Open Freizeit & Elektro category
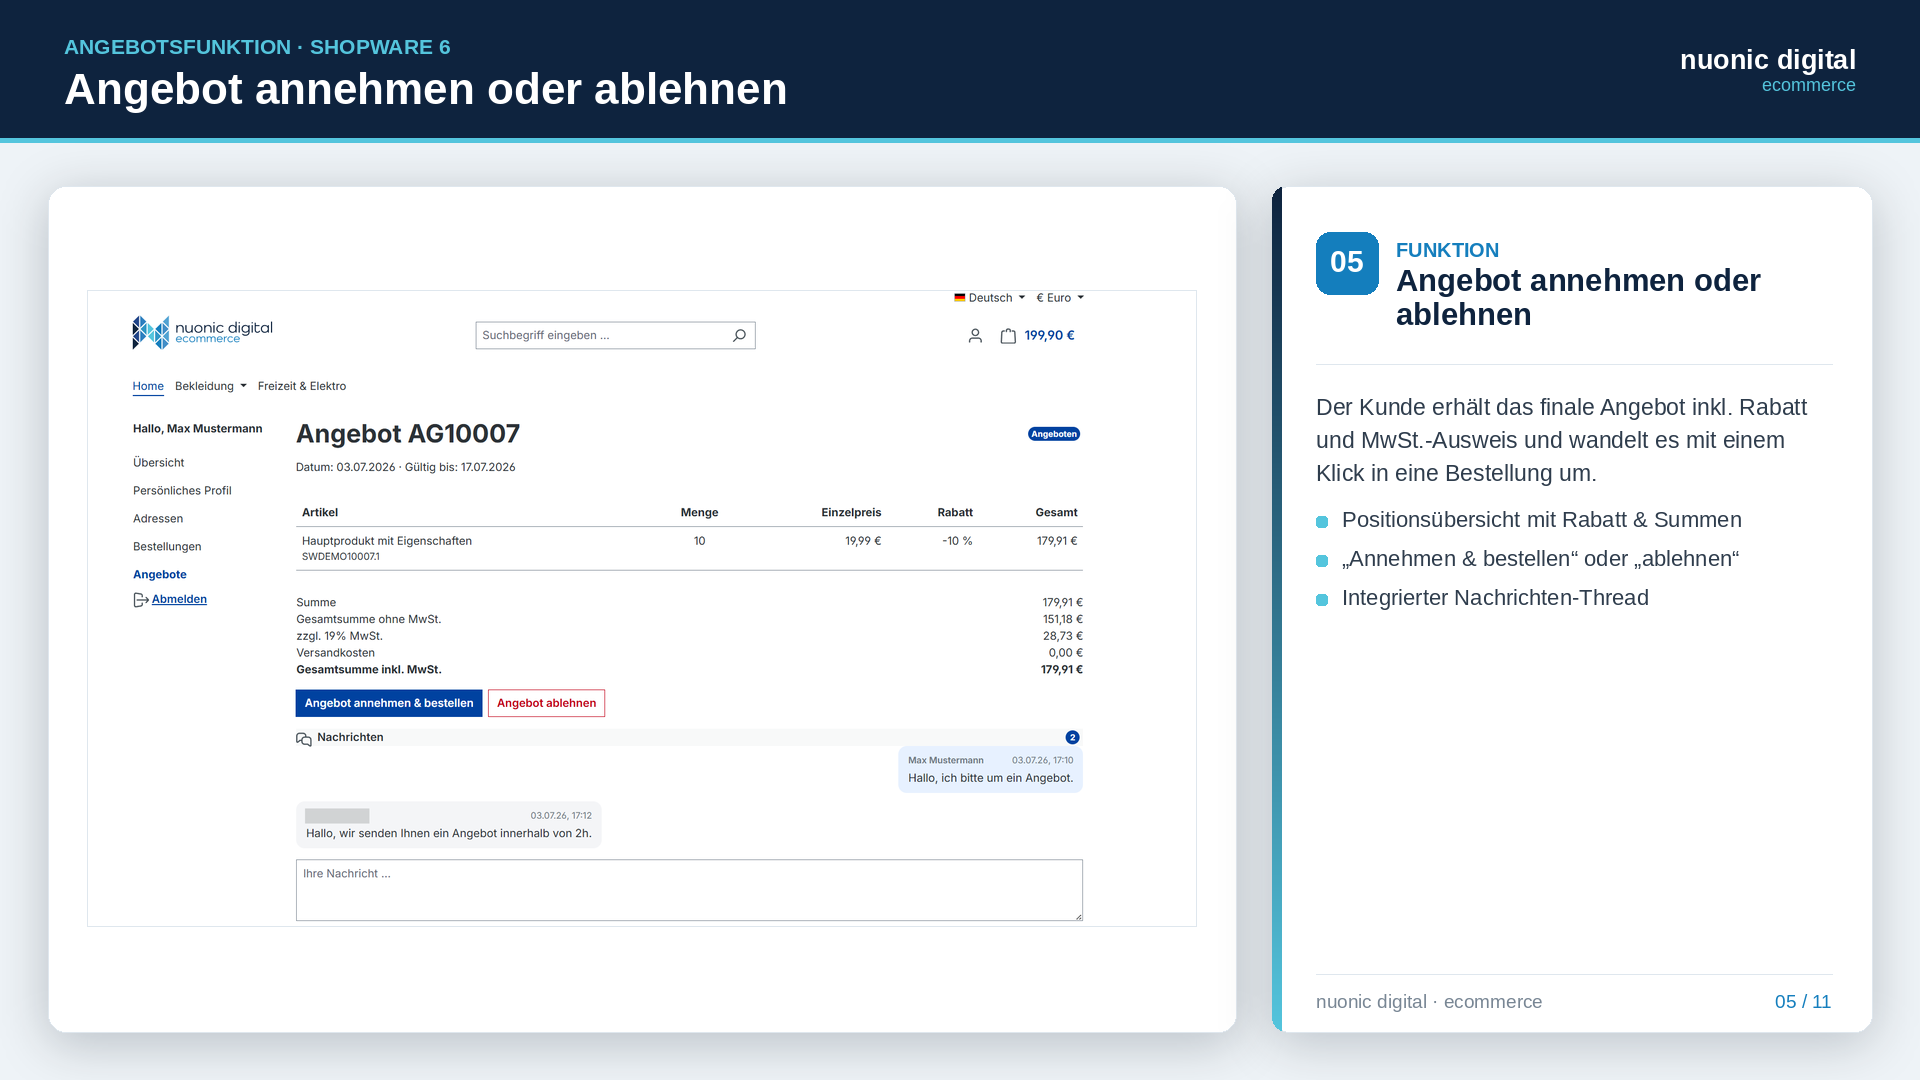1920x1080 pixels. [302, 386]
